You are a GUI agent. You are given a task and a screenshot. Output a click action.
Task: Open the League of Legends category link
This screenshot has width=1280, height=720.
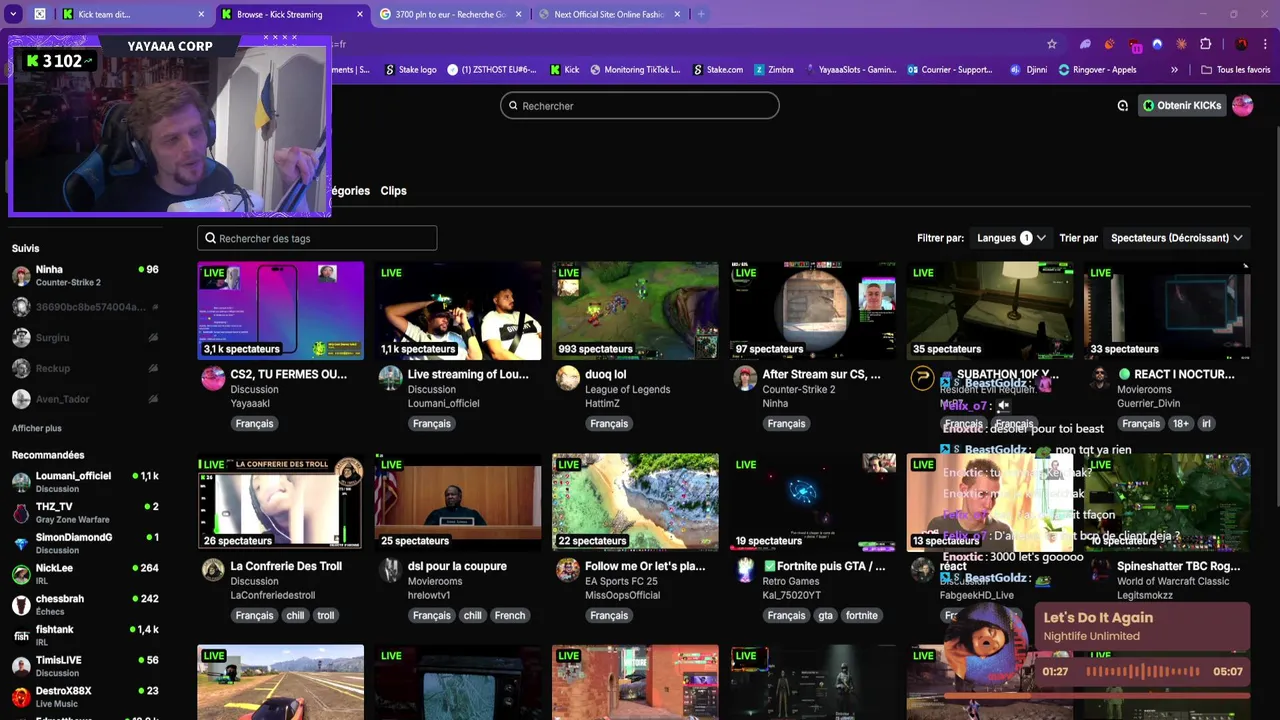coord(627,389)
